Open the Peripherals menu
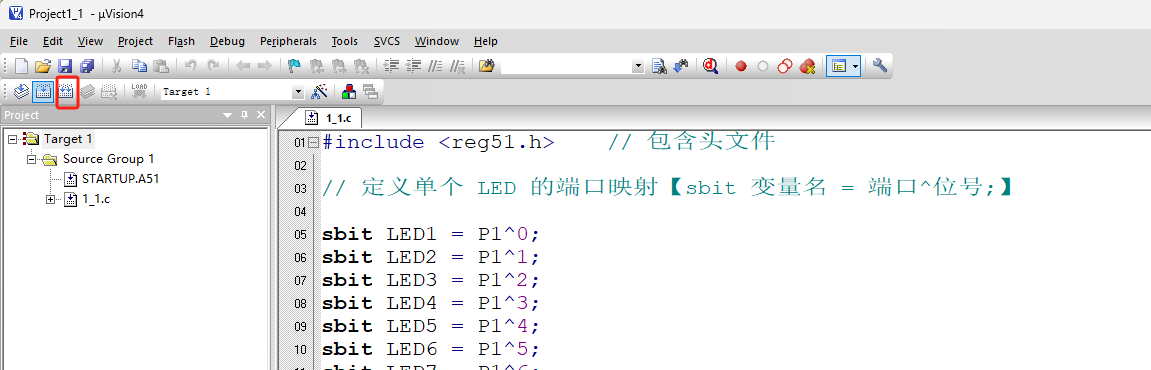Image resolution: width=1151 pixels, height=370 pixels. [288, 41]
